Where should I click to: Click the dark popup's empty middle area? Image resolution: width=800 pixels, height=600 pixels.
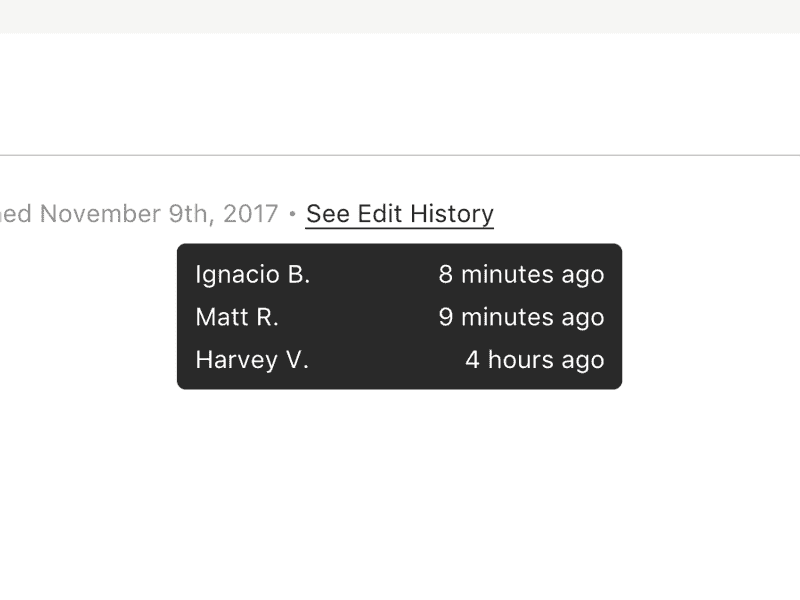tap(372, 317)
